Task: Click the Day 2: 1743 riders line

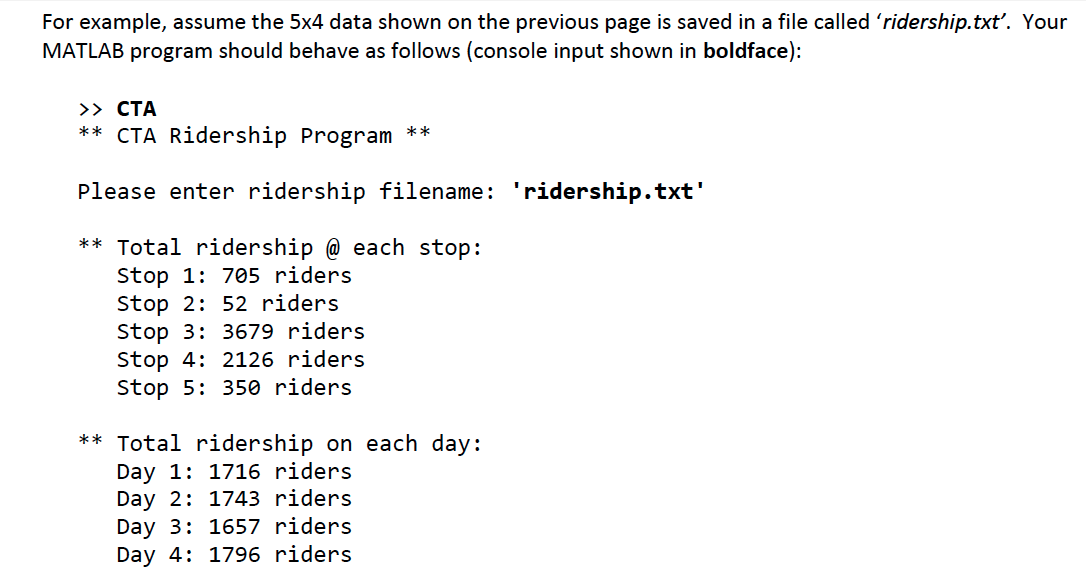Action: (234, 499)
